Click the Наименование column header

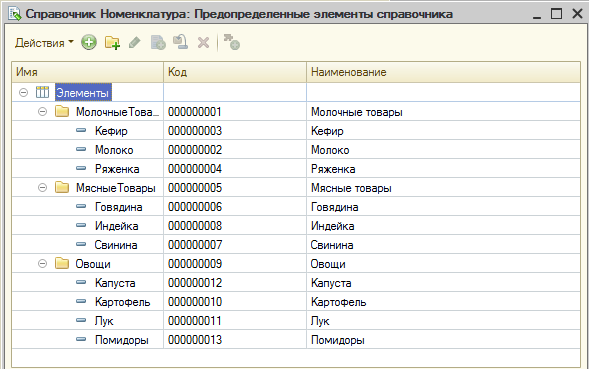[x=444, y=72]
